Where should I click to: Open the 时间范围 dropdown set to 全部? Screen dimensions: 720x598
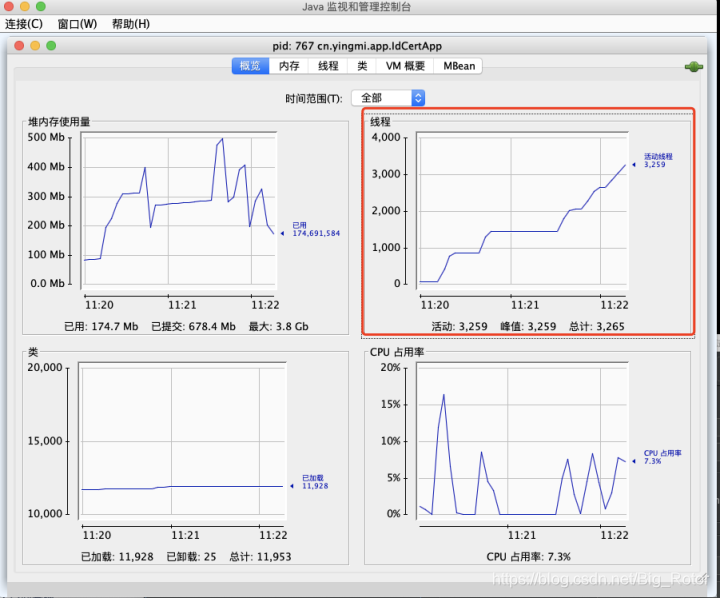pyautogui.click(x=388, y=98)
